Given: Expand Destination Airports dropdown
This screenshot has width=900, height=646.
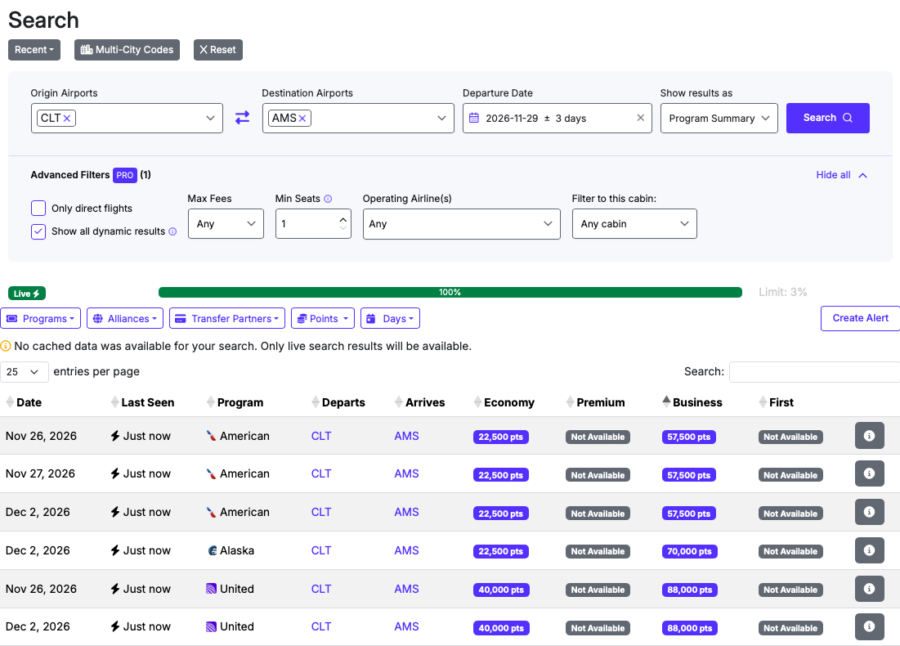Looking at the screenshot, I should click(x=441, y=118).
